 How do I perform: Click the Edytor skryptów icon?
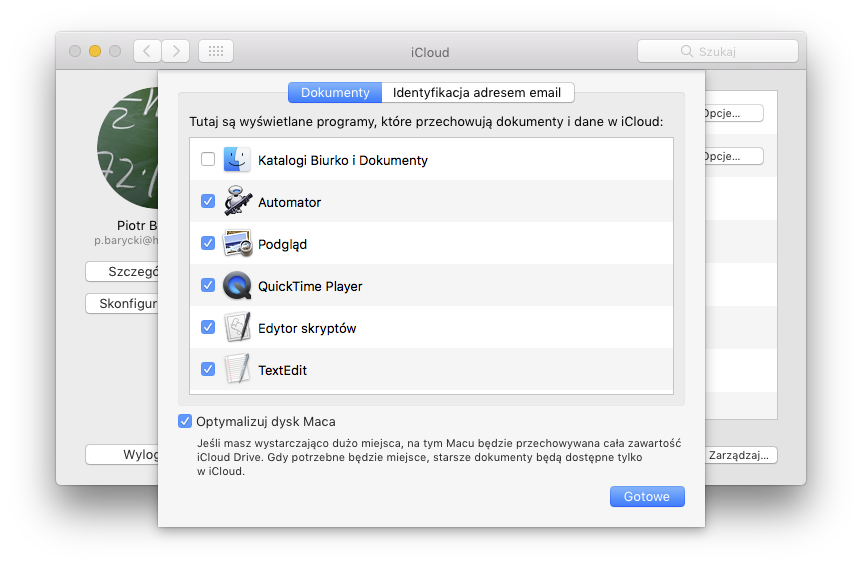click(237, 327)
